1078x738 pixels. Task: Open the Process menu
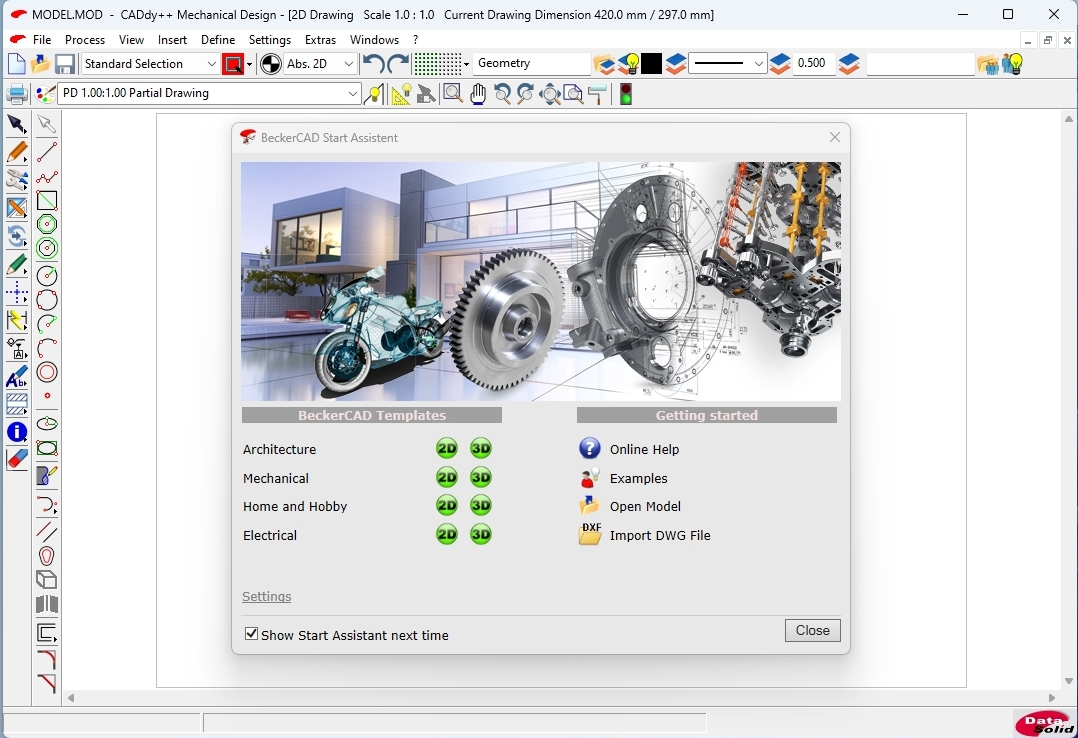coord(85,40)
